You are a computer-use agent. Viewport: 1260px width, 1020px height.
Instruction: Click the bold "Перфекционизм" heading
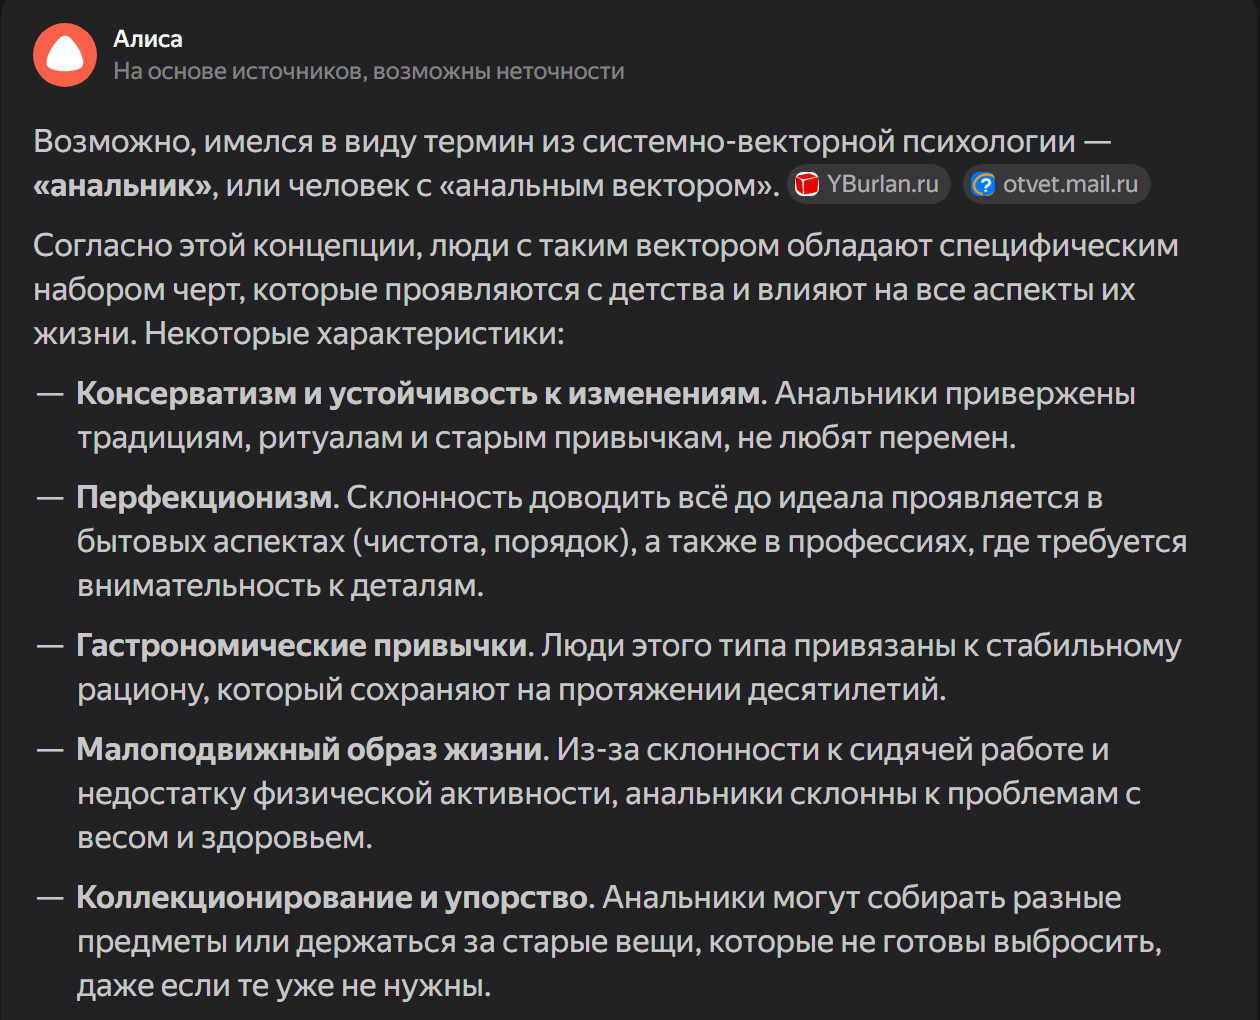(207, 498)
